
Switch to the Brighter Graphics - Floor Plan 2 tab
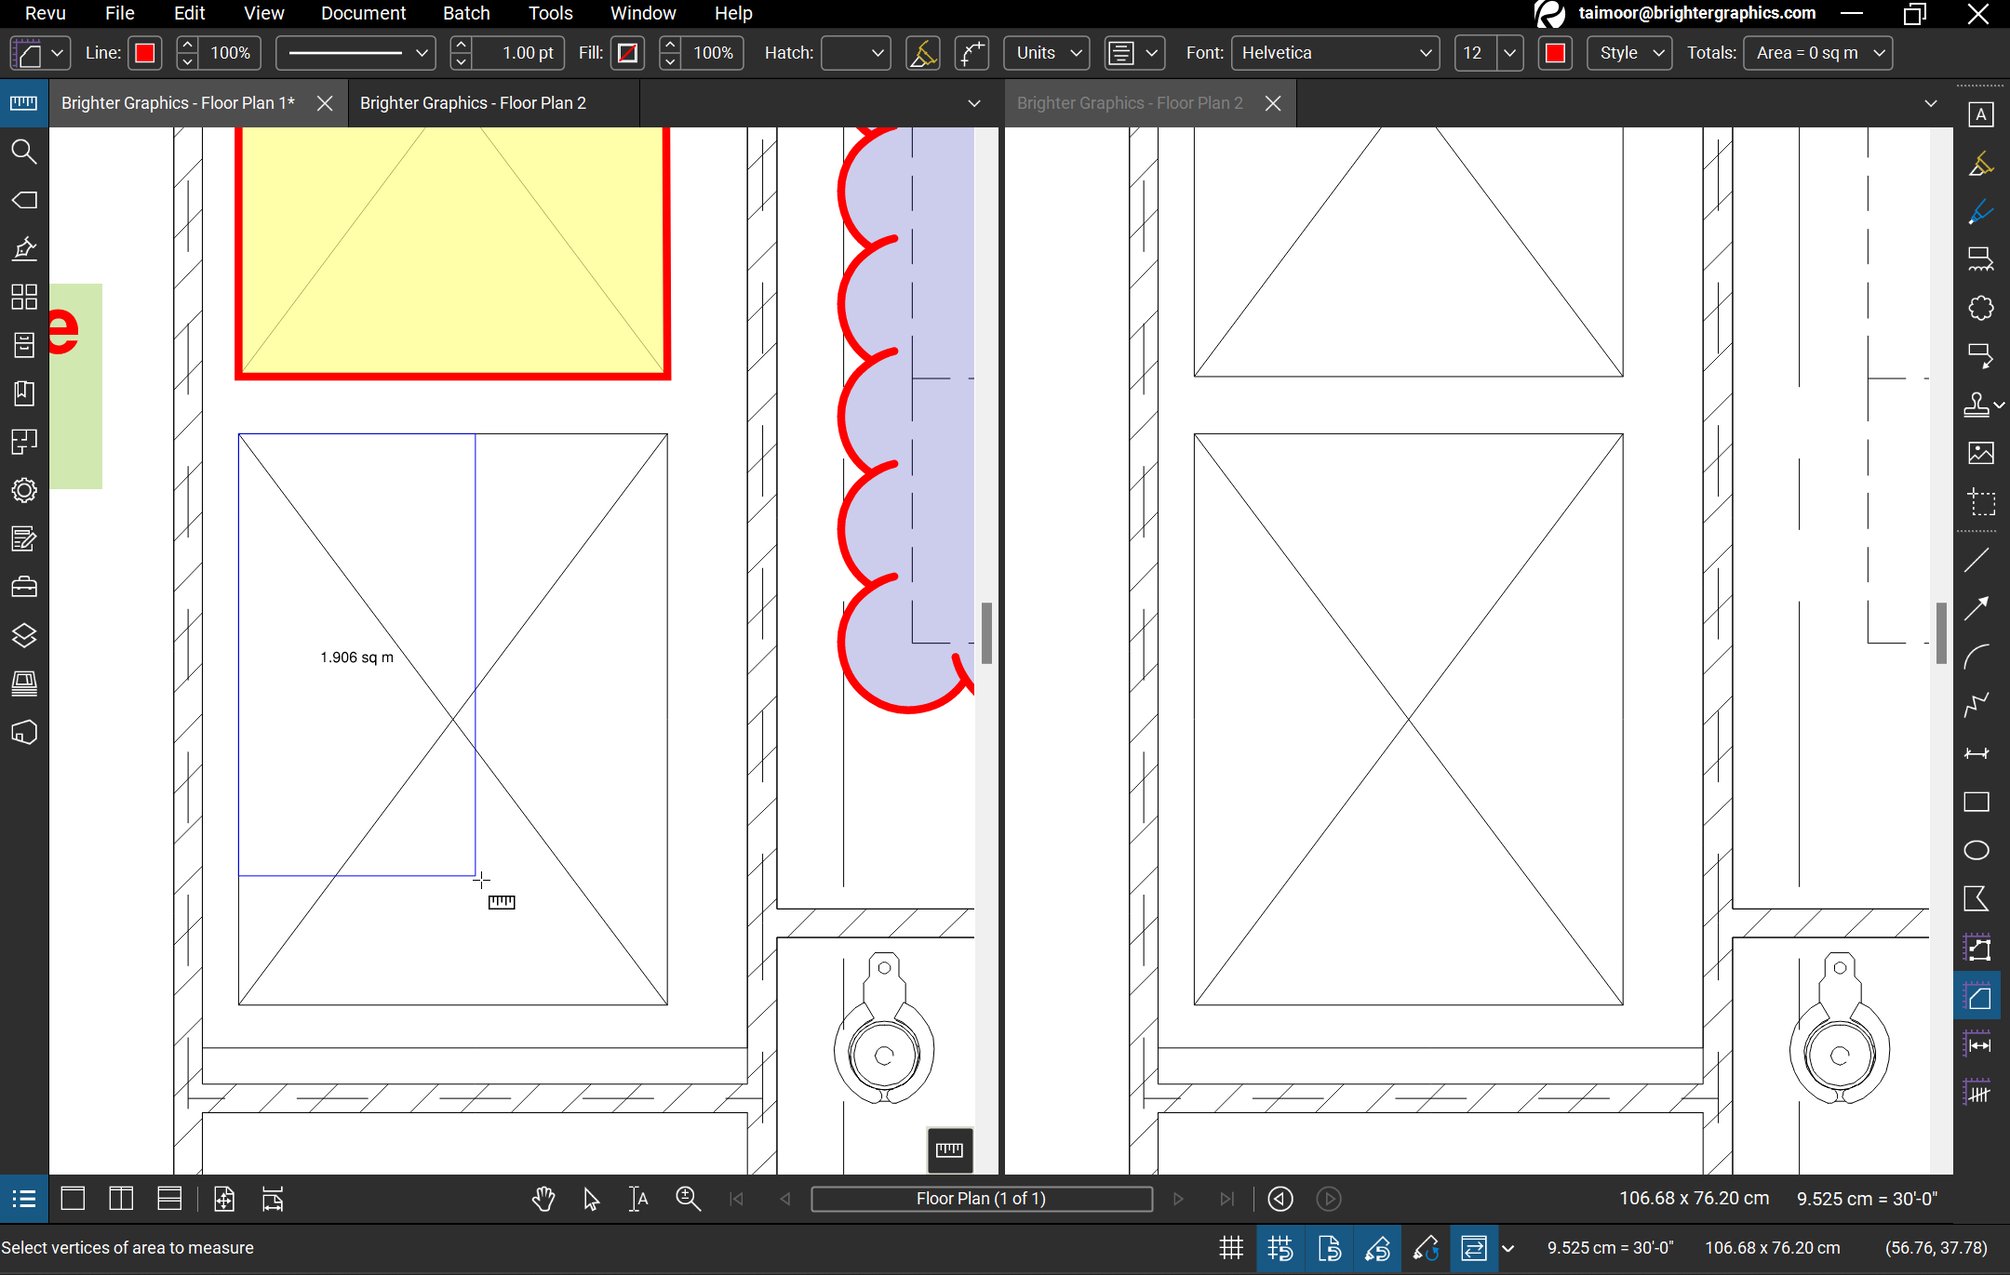(x=473, y=103)
